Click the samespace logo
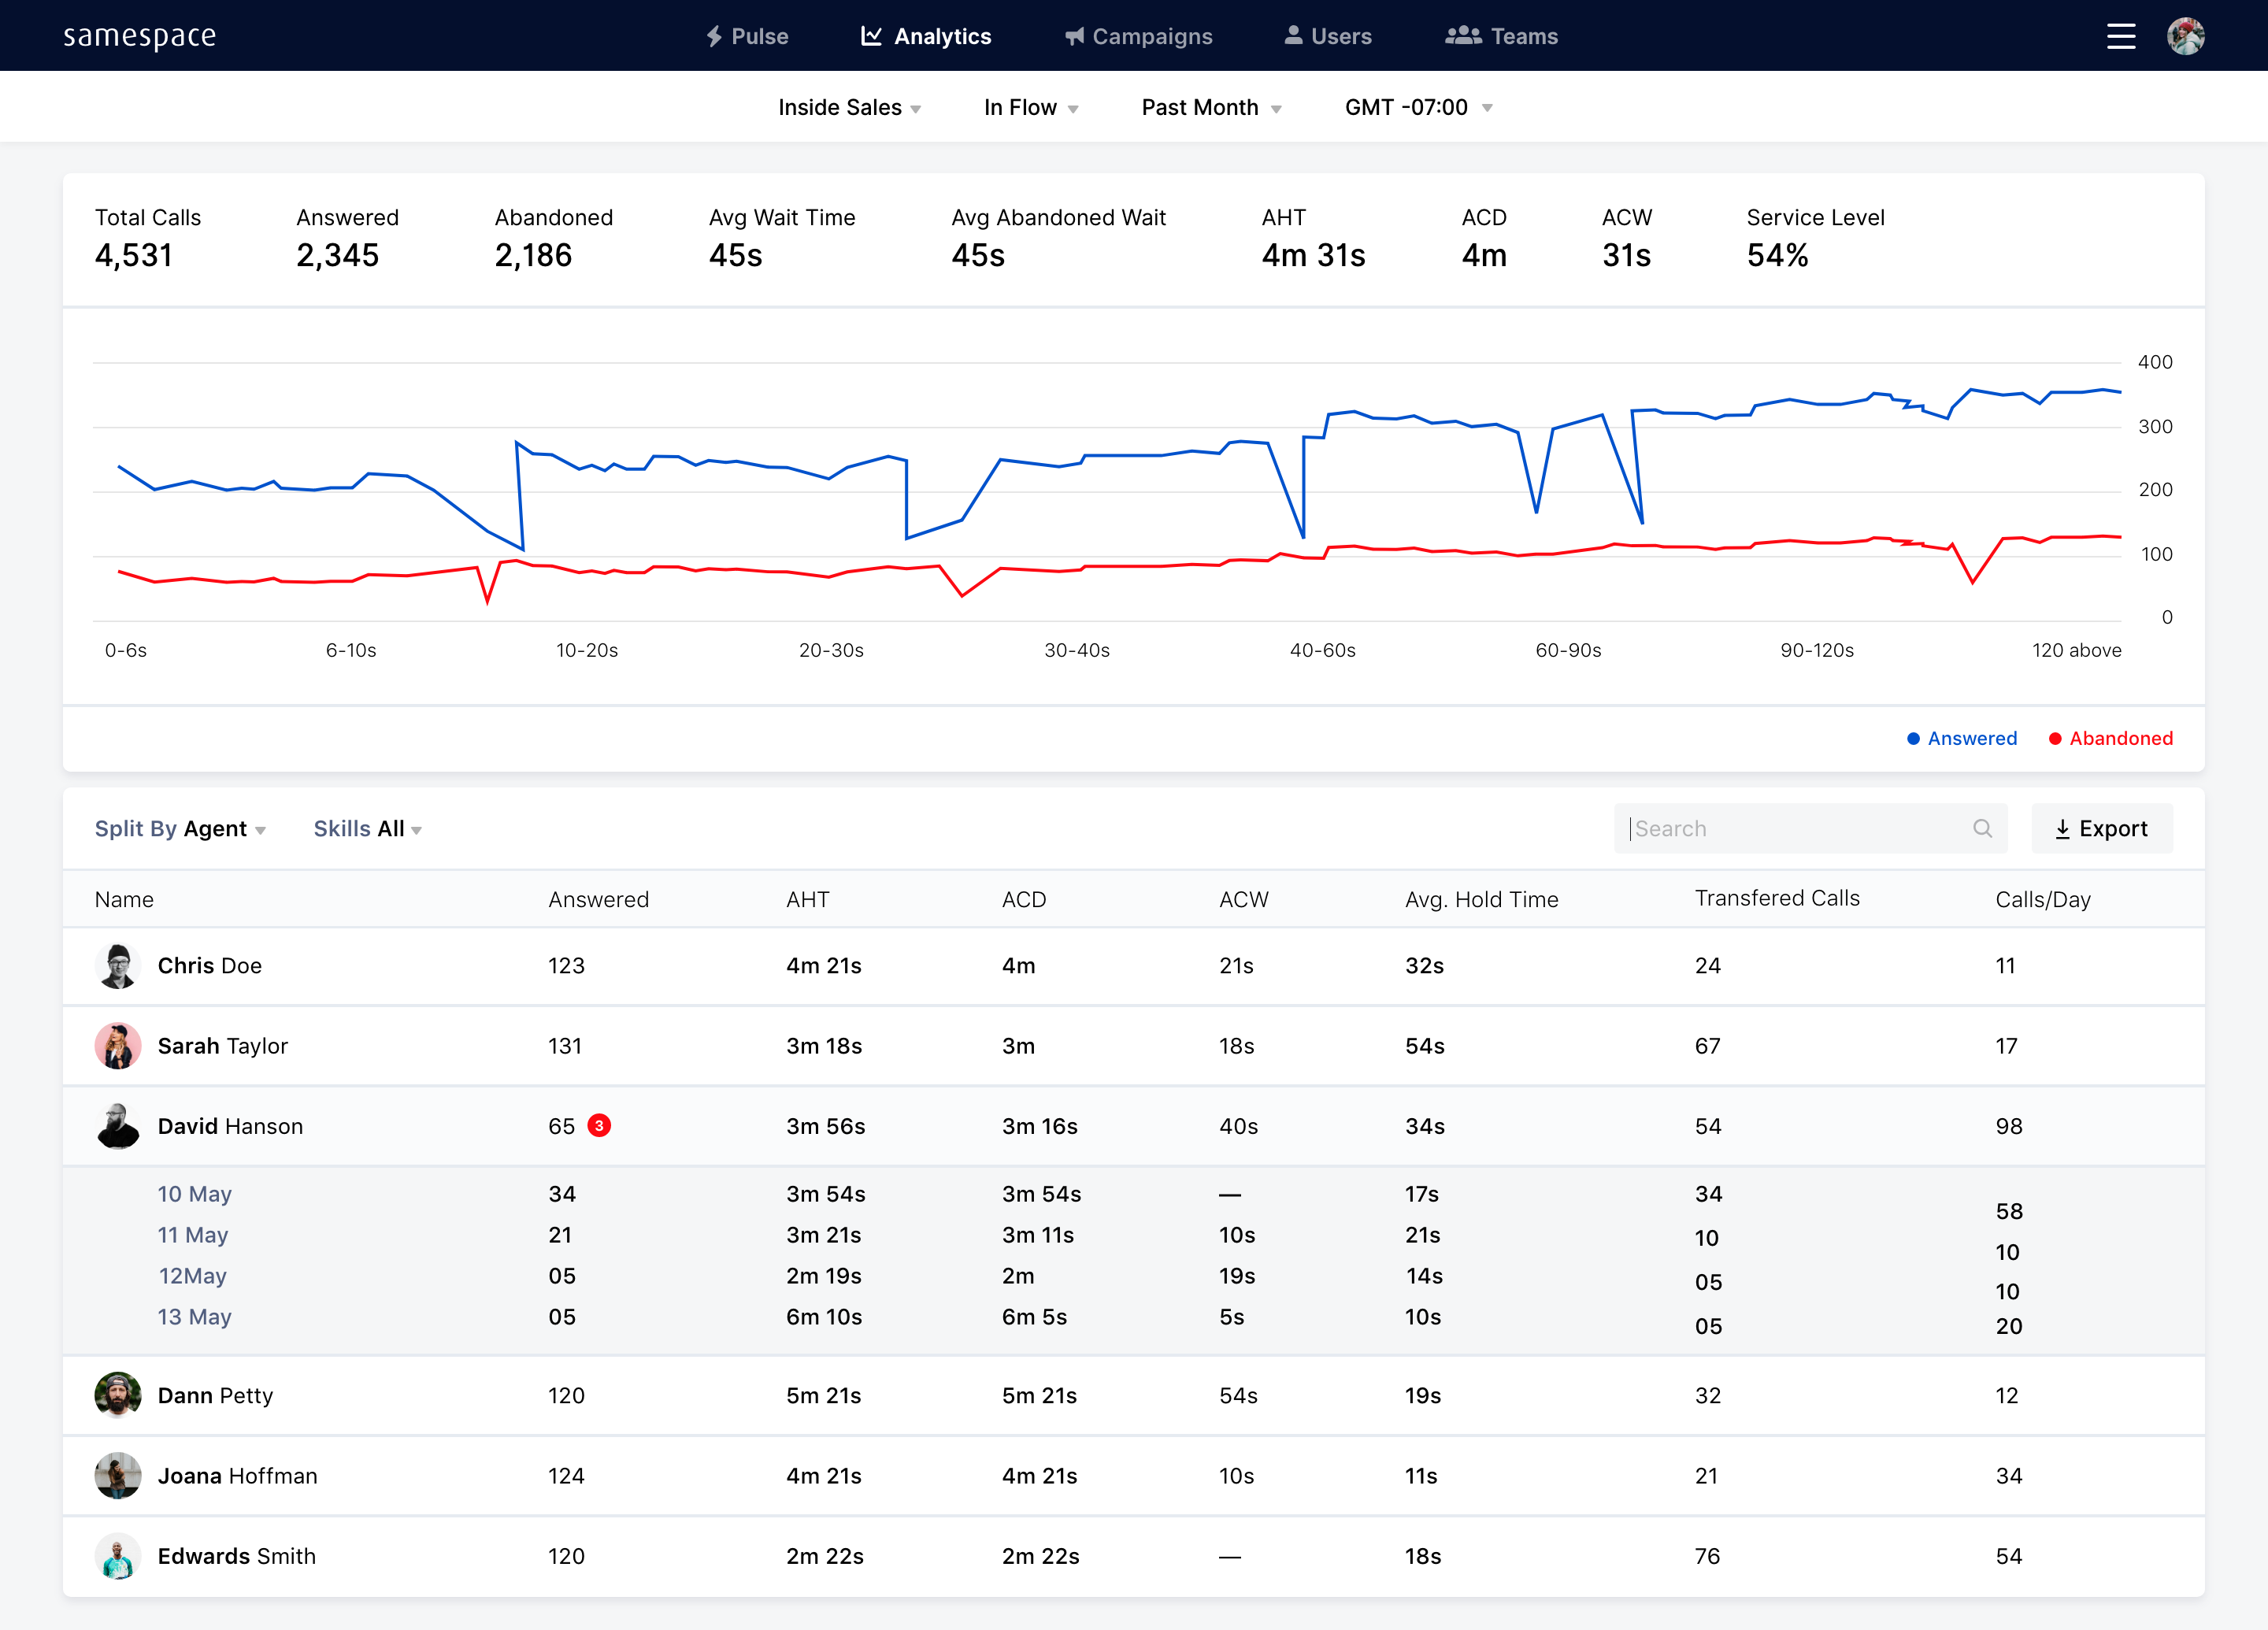2268x1630 pixels. [140, 36]
